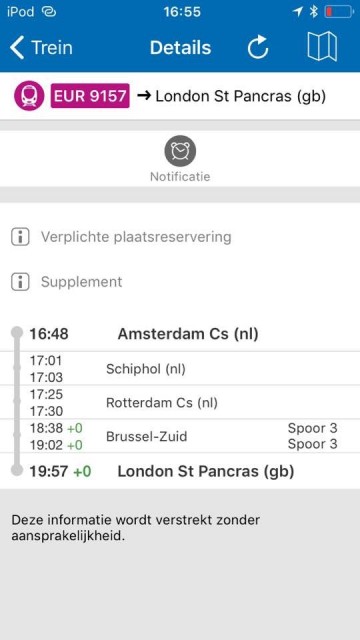Select the London St Pancras arrival row

coord(180,471)
